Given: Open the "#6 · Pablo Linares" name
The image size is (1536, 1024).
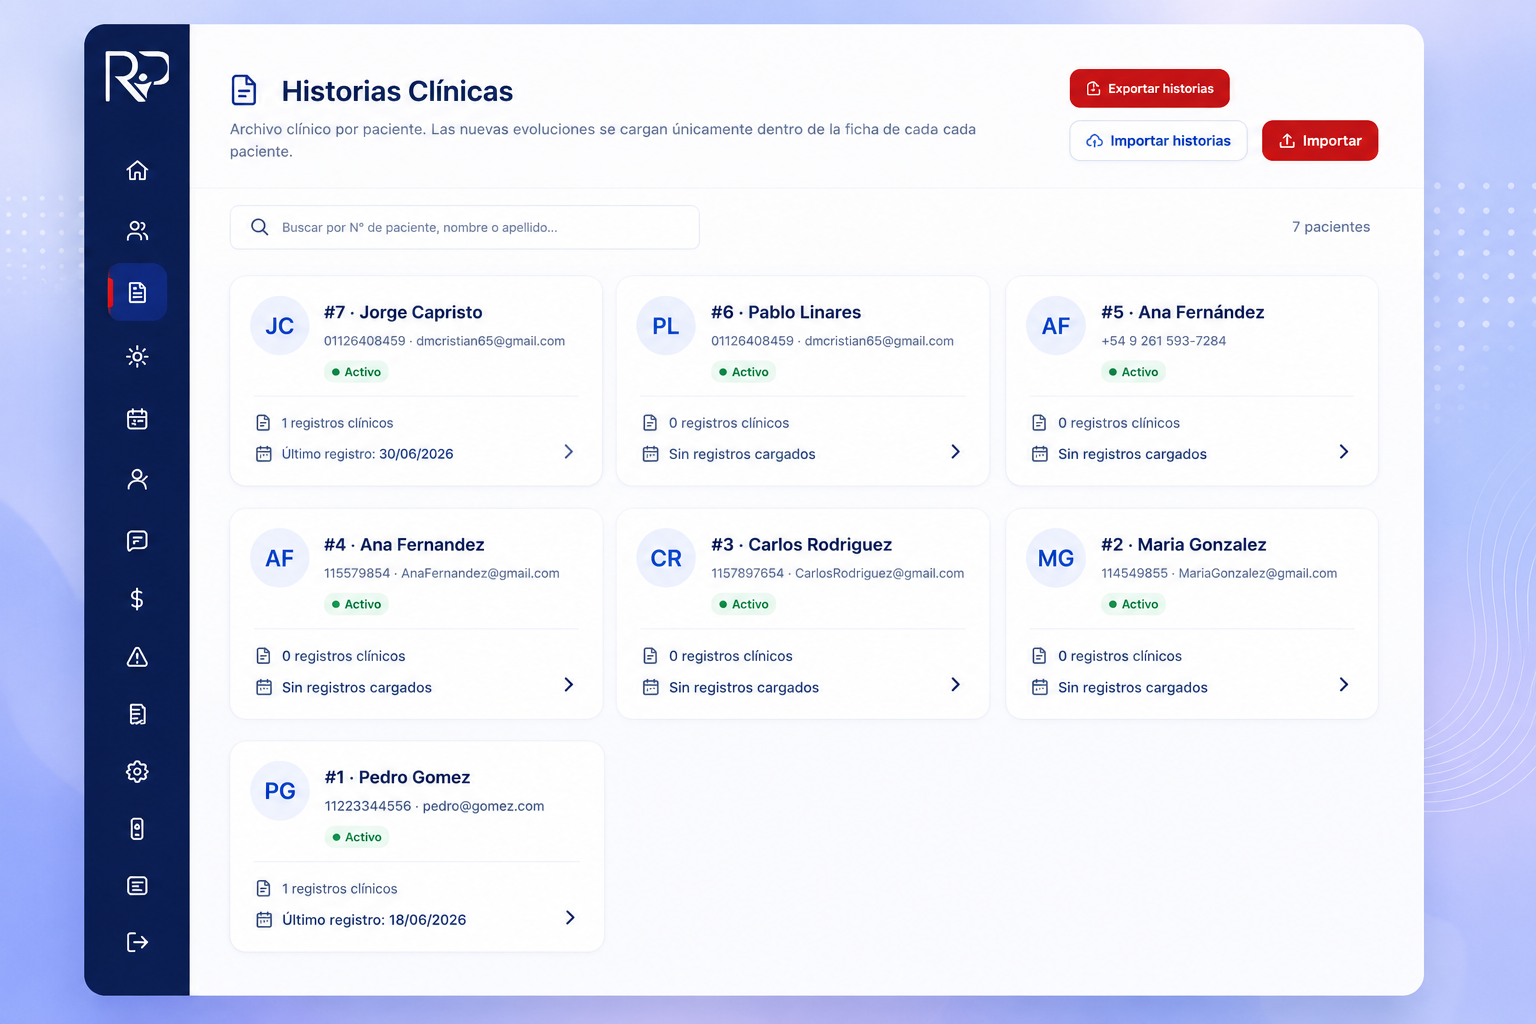Looking at the screenshot, I should pos(786,312).
